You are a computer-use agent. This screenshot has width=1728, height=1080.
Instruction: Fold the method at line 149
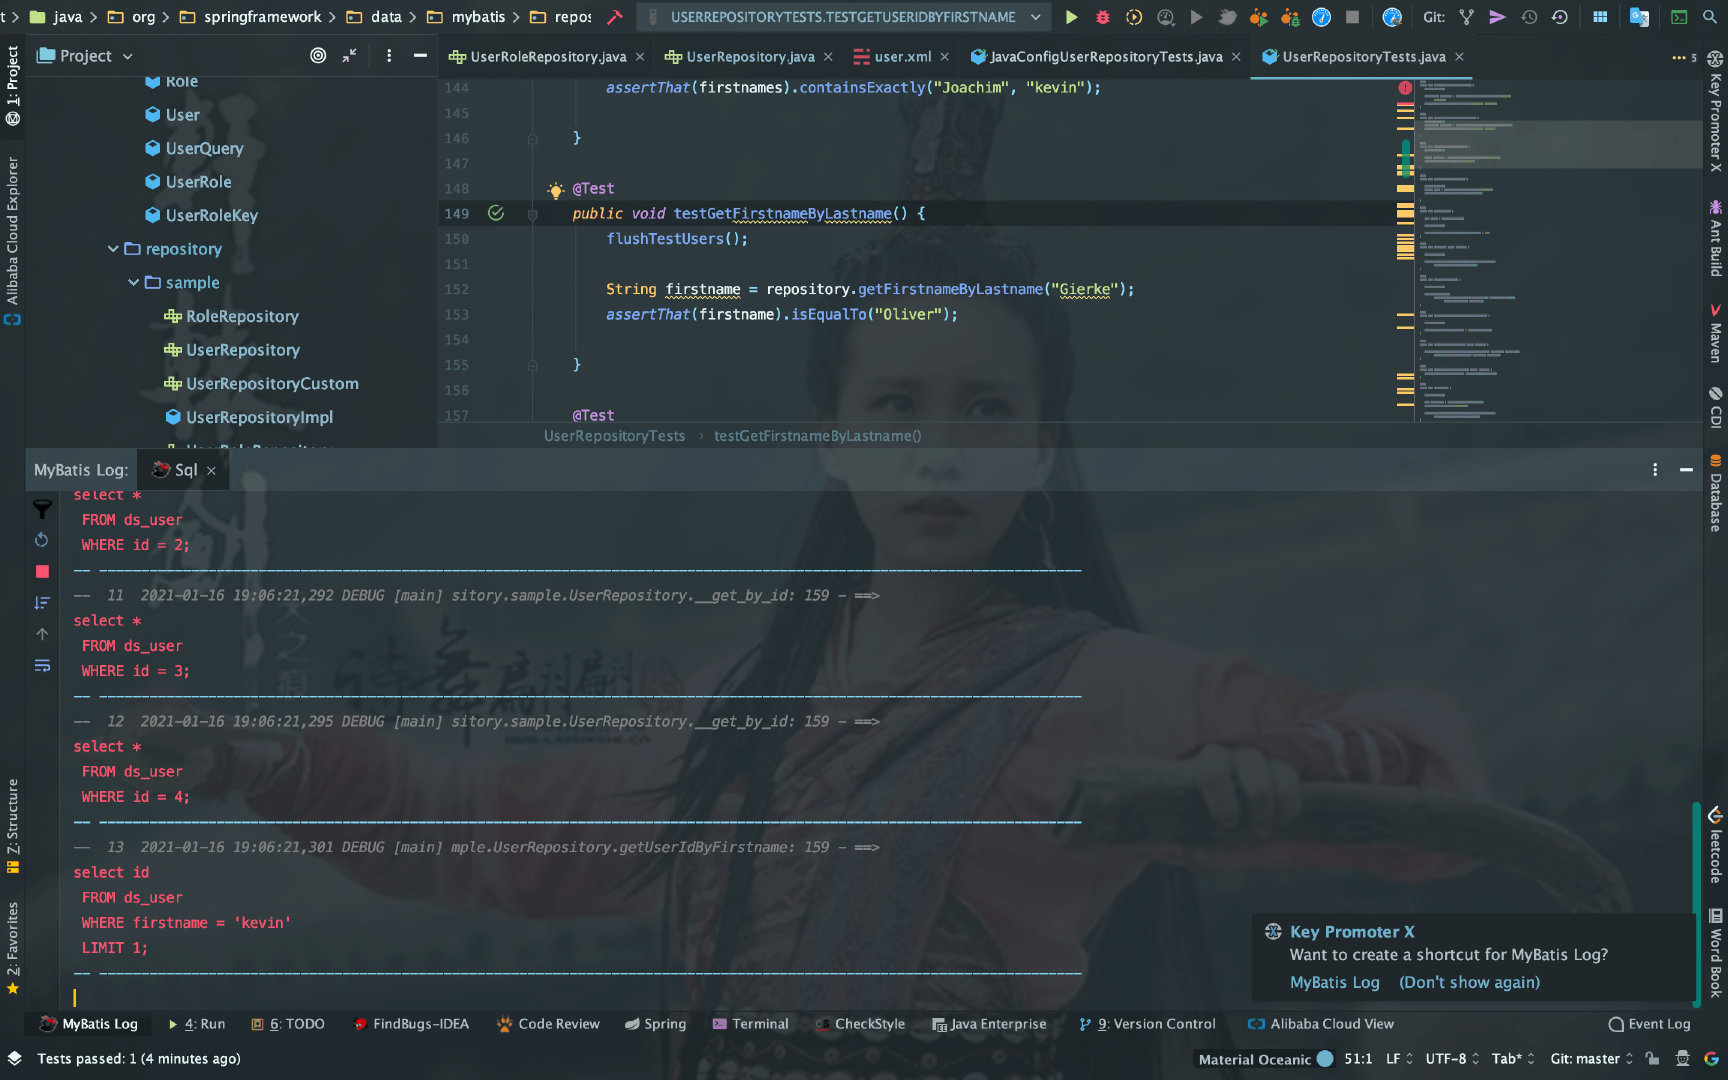coord(533,214)
